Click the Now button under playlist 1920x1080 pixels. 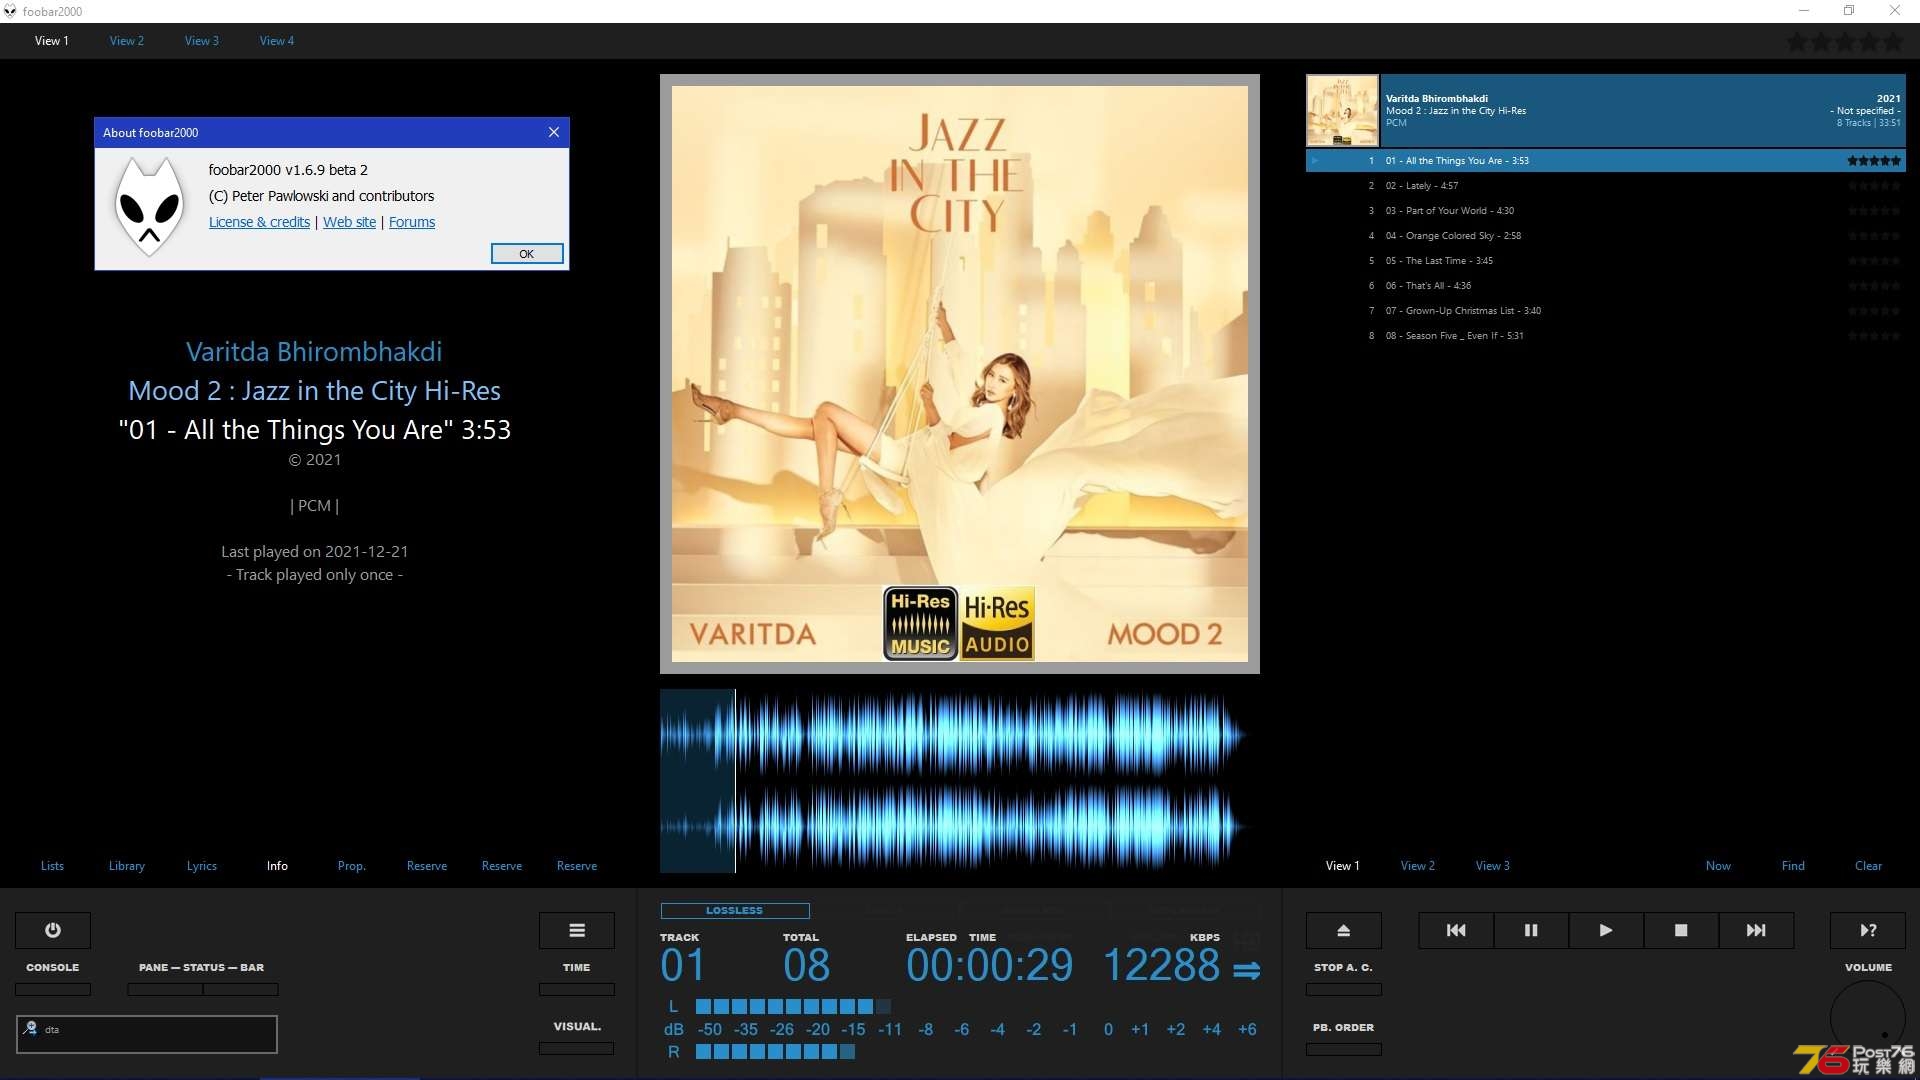(x=1718, y=866)
